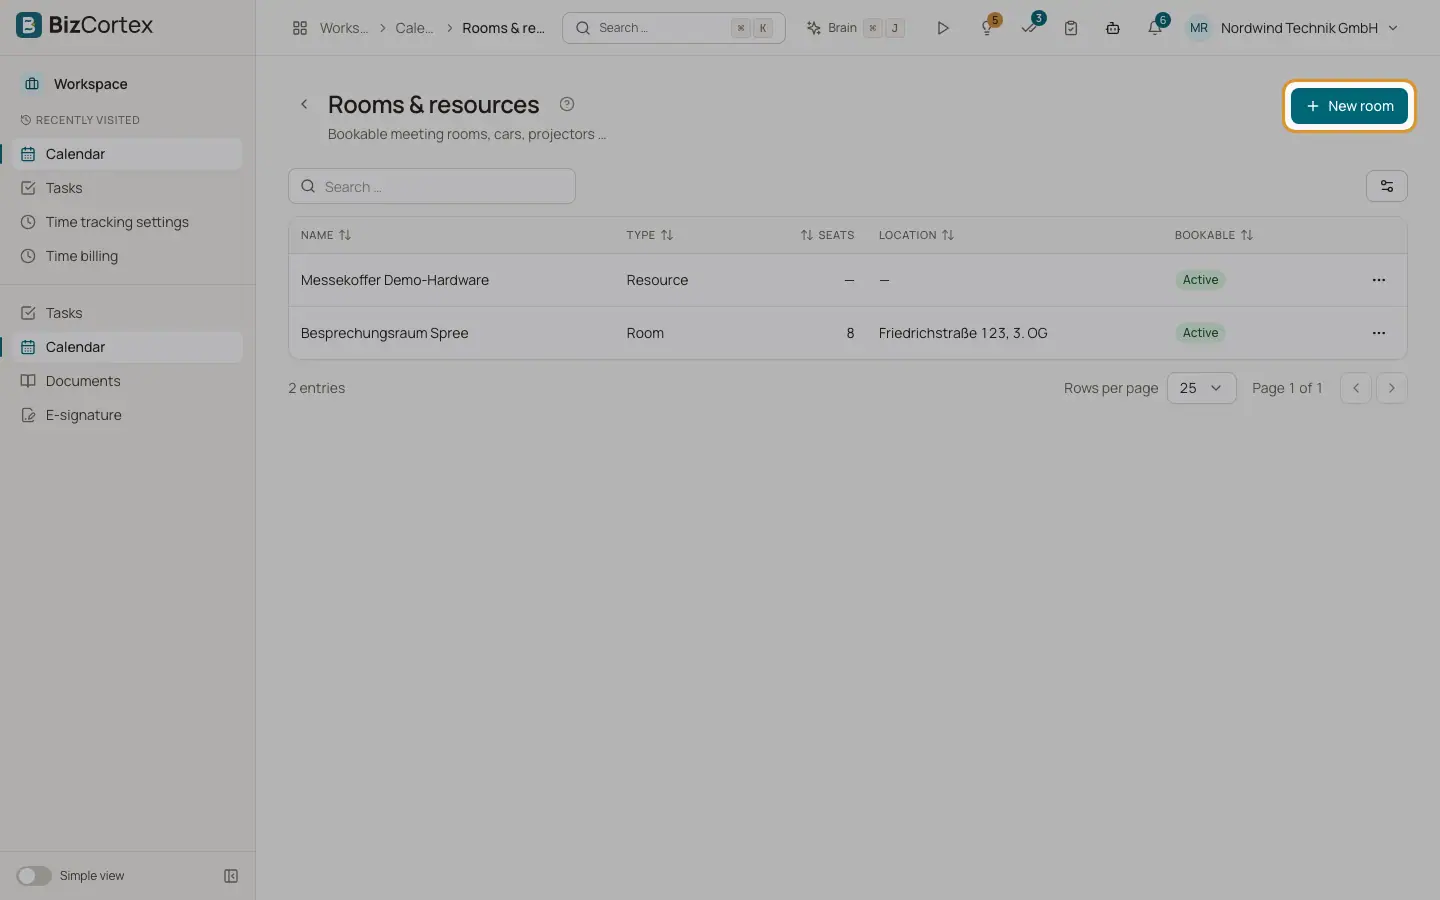Open the help icon beside Rooms & resources
Screen dimensions: 1440x900
(x=567, y=104)
